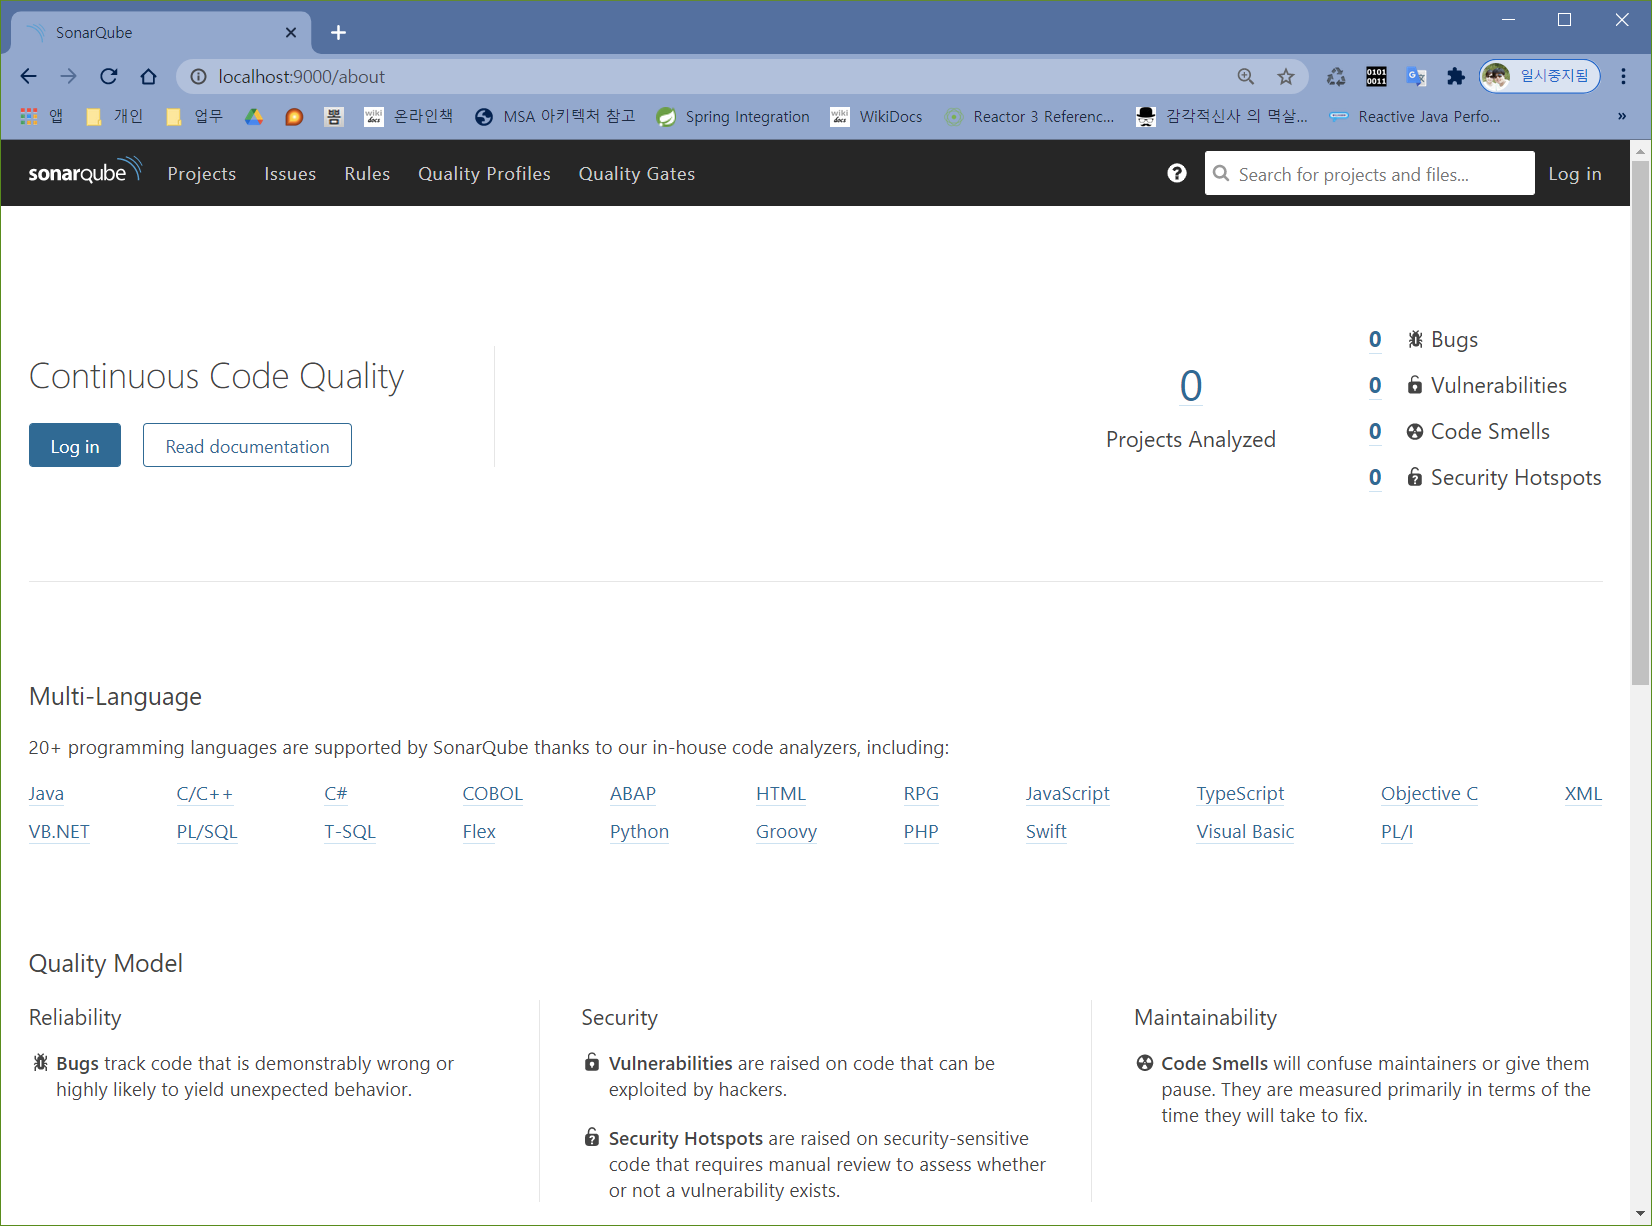Click the blue Log in button
Image resolution: width=1652 pixels, height=1226 pixels.
pyautogui.click(x=75, y=445)
